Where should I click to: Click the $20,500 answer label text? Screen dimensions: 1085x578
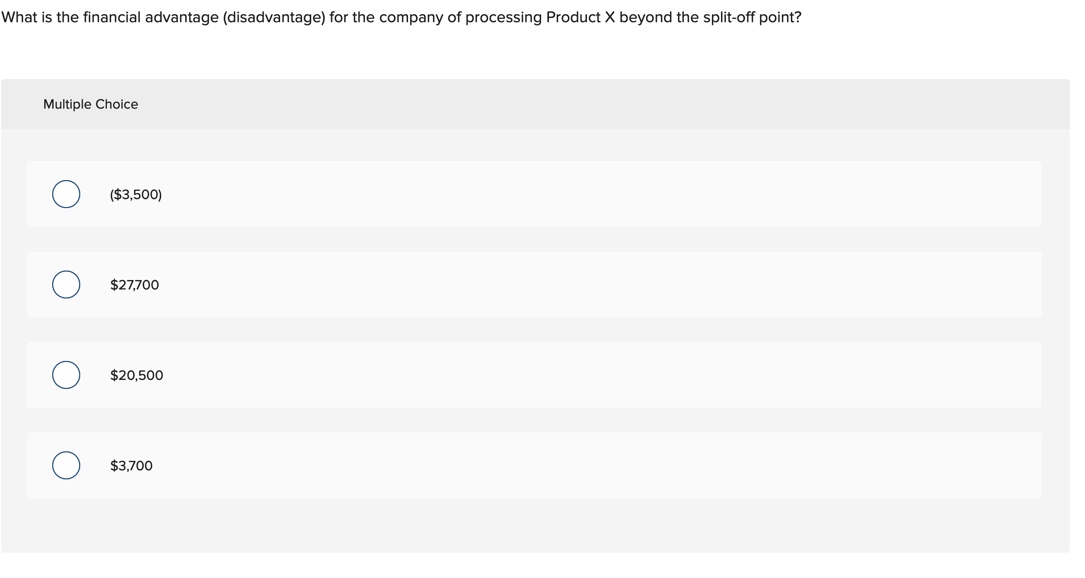pos(136,375)
